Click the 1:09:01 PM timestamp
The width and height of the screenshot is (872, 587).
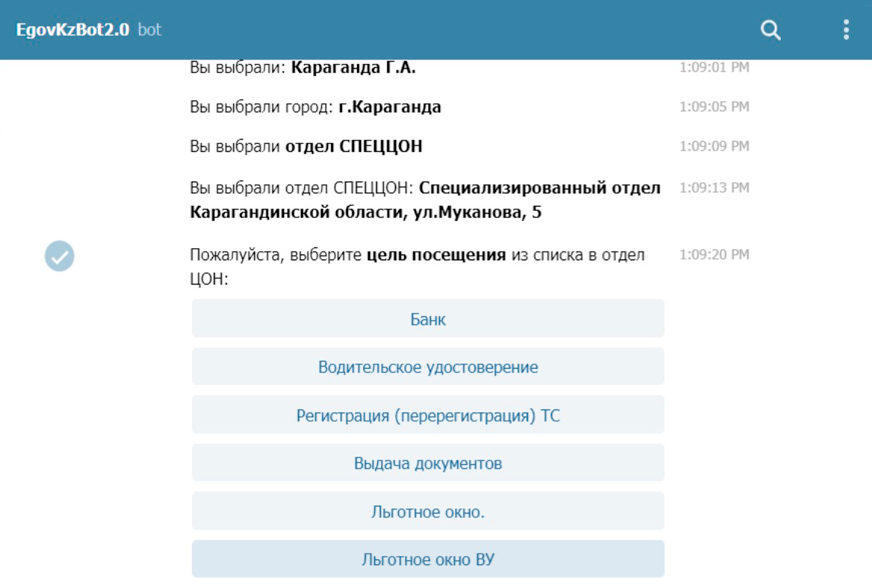714,67
